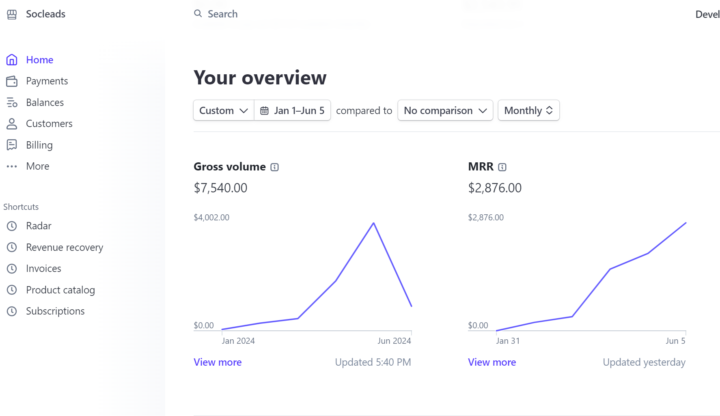The width and height of the screenshot is (720, 416).
Task: Click the Home house icon
Action: [12, 60]
